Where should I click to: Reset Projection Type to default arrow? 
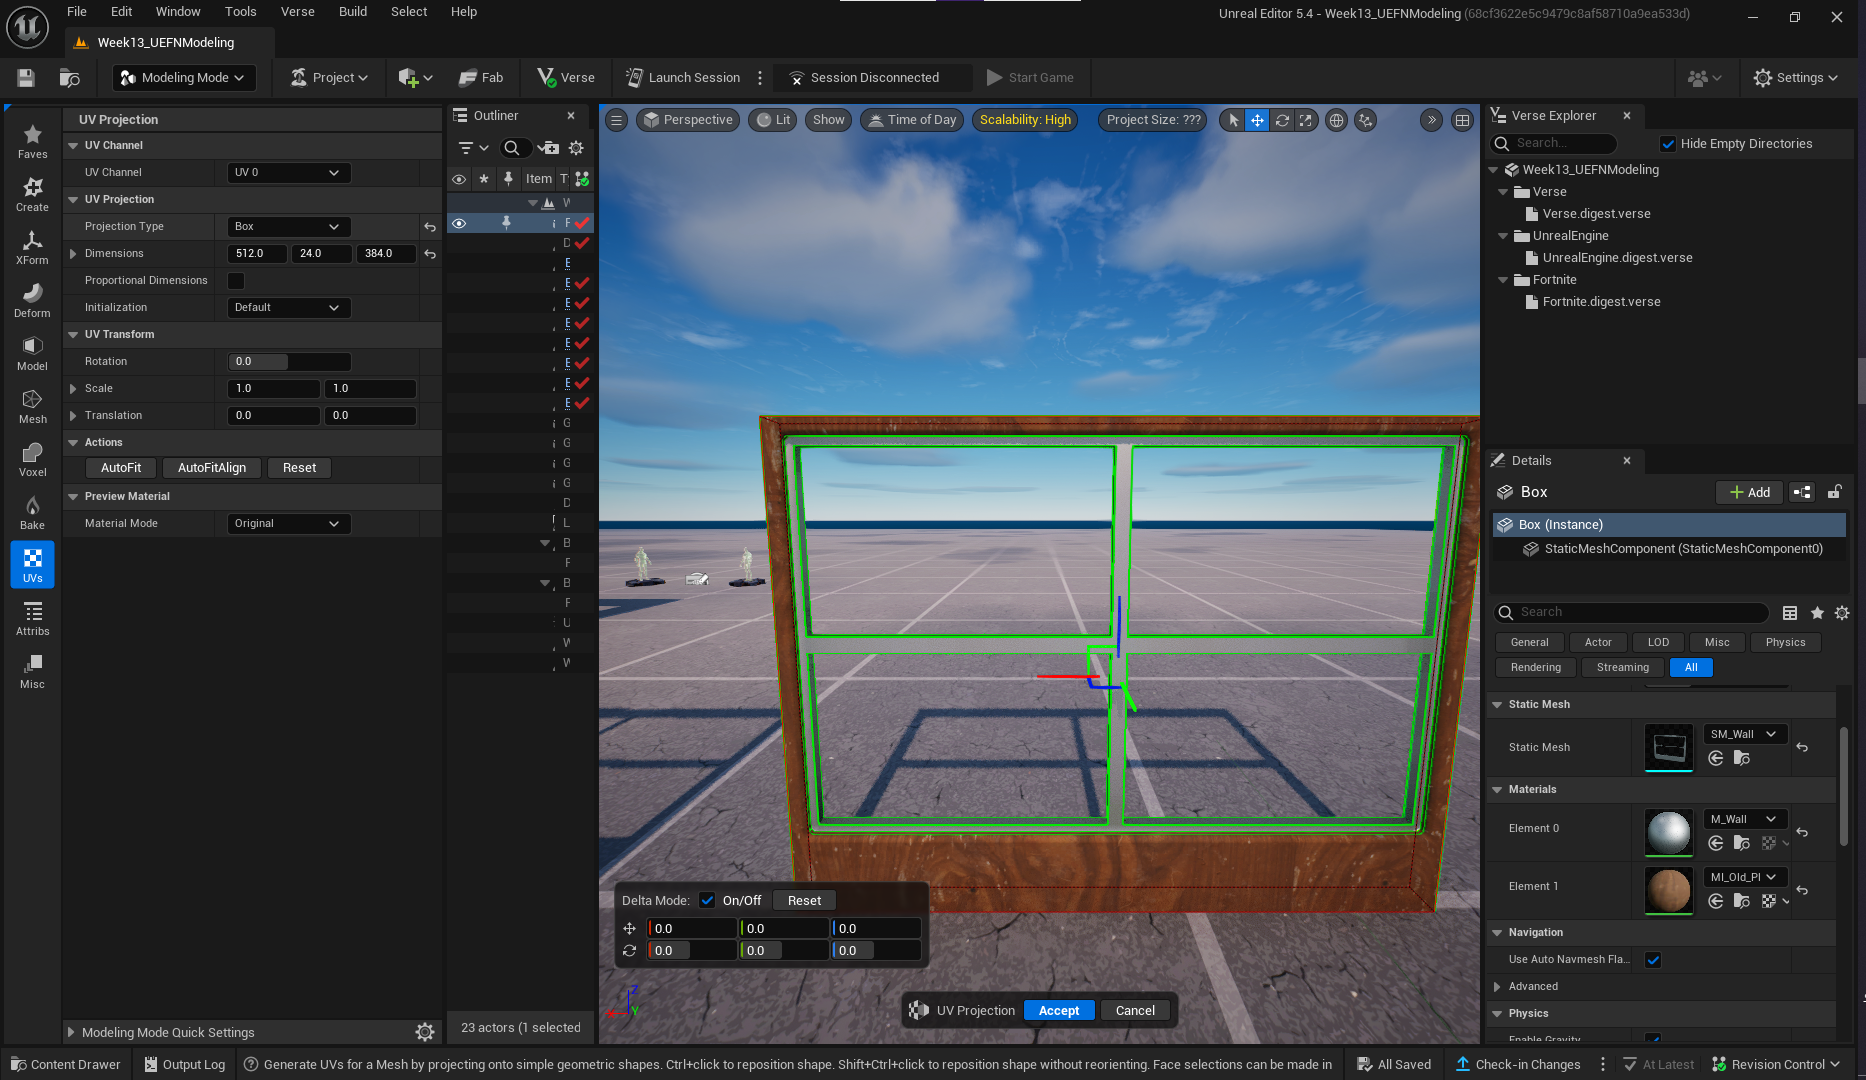coord(430,227)
